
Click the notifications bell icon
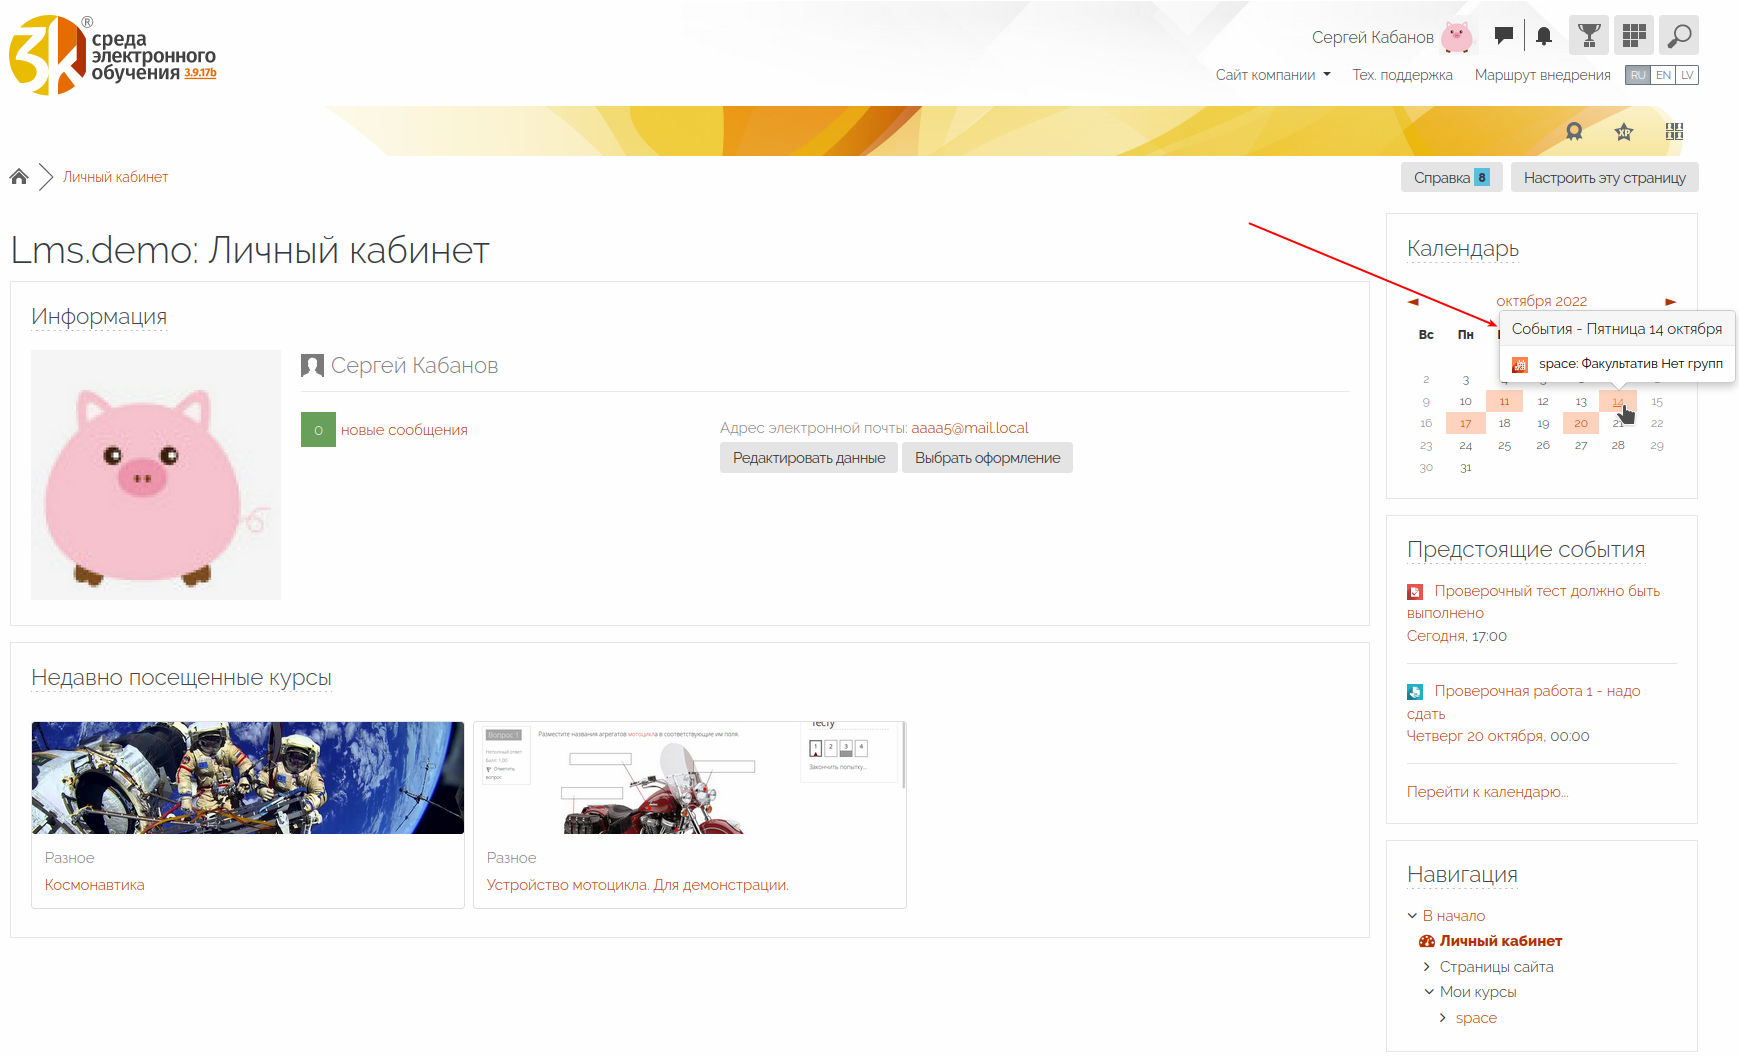[1544, 37]
